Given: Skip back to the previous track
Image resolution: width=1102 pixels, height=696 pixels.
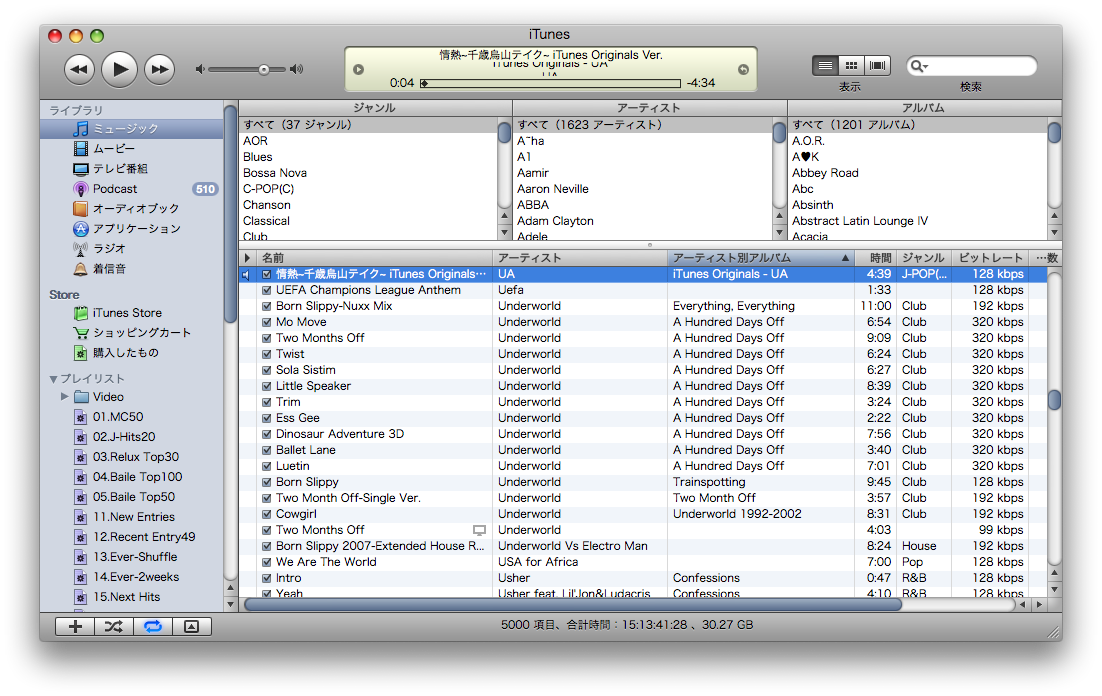Looking at the screenshot, I should point(79,69).
